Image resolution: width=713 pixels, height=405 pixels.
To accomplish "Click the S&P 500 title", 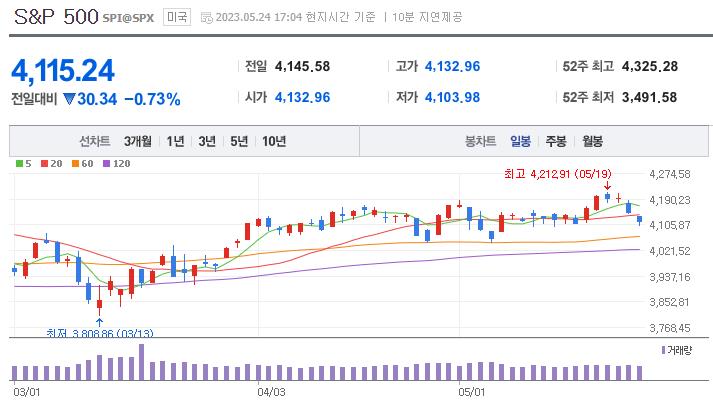I will click(x=56, y=17).
